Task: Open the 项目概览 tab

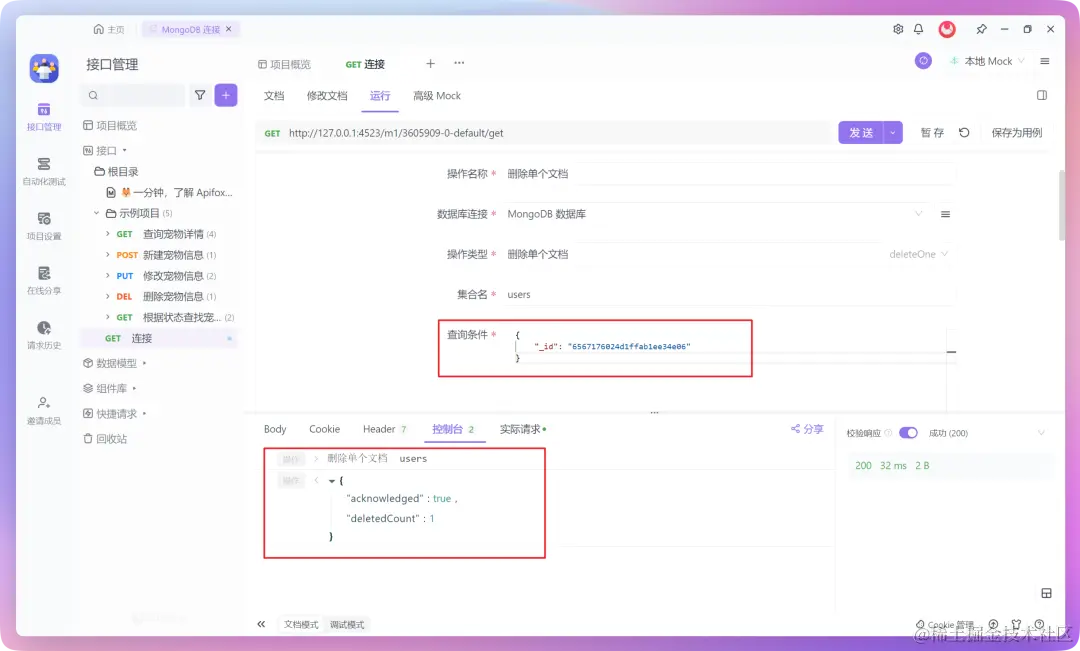Action: point(284,64)
